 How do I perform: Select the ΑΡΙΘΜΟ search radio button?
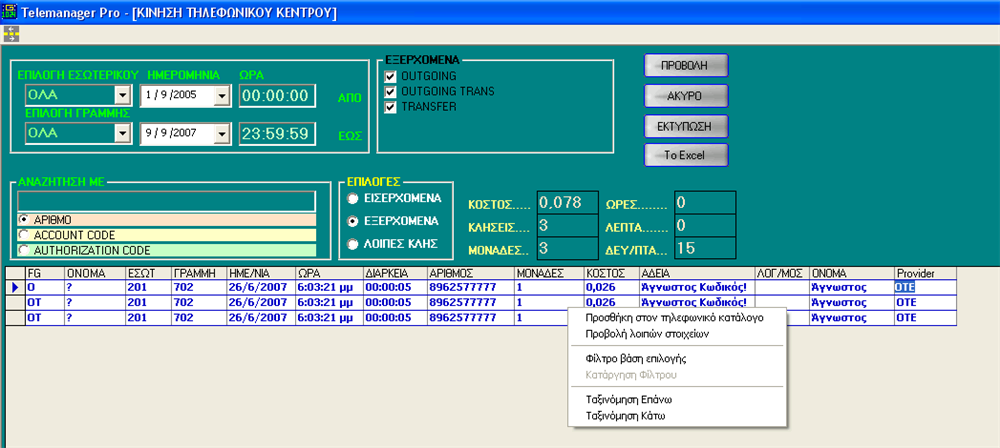pyautogui.click(x=26, y=220)
